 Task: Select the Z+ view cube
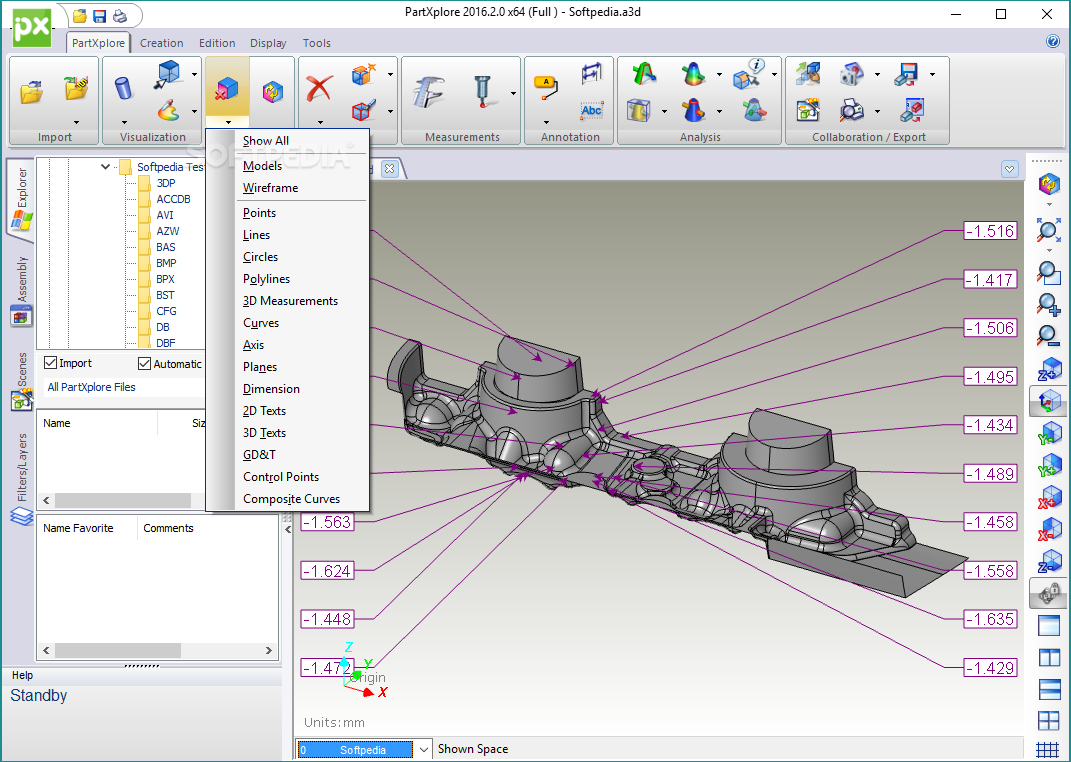[x=1049, y=369]
